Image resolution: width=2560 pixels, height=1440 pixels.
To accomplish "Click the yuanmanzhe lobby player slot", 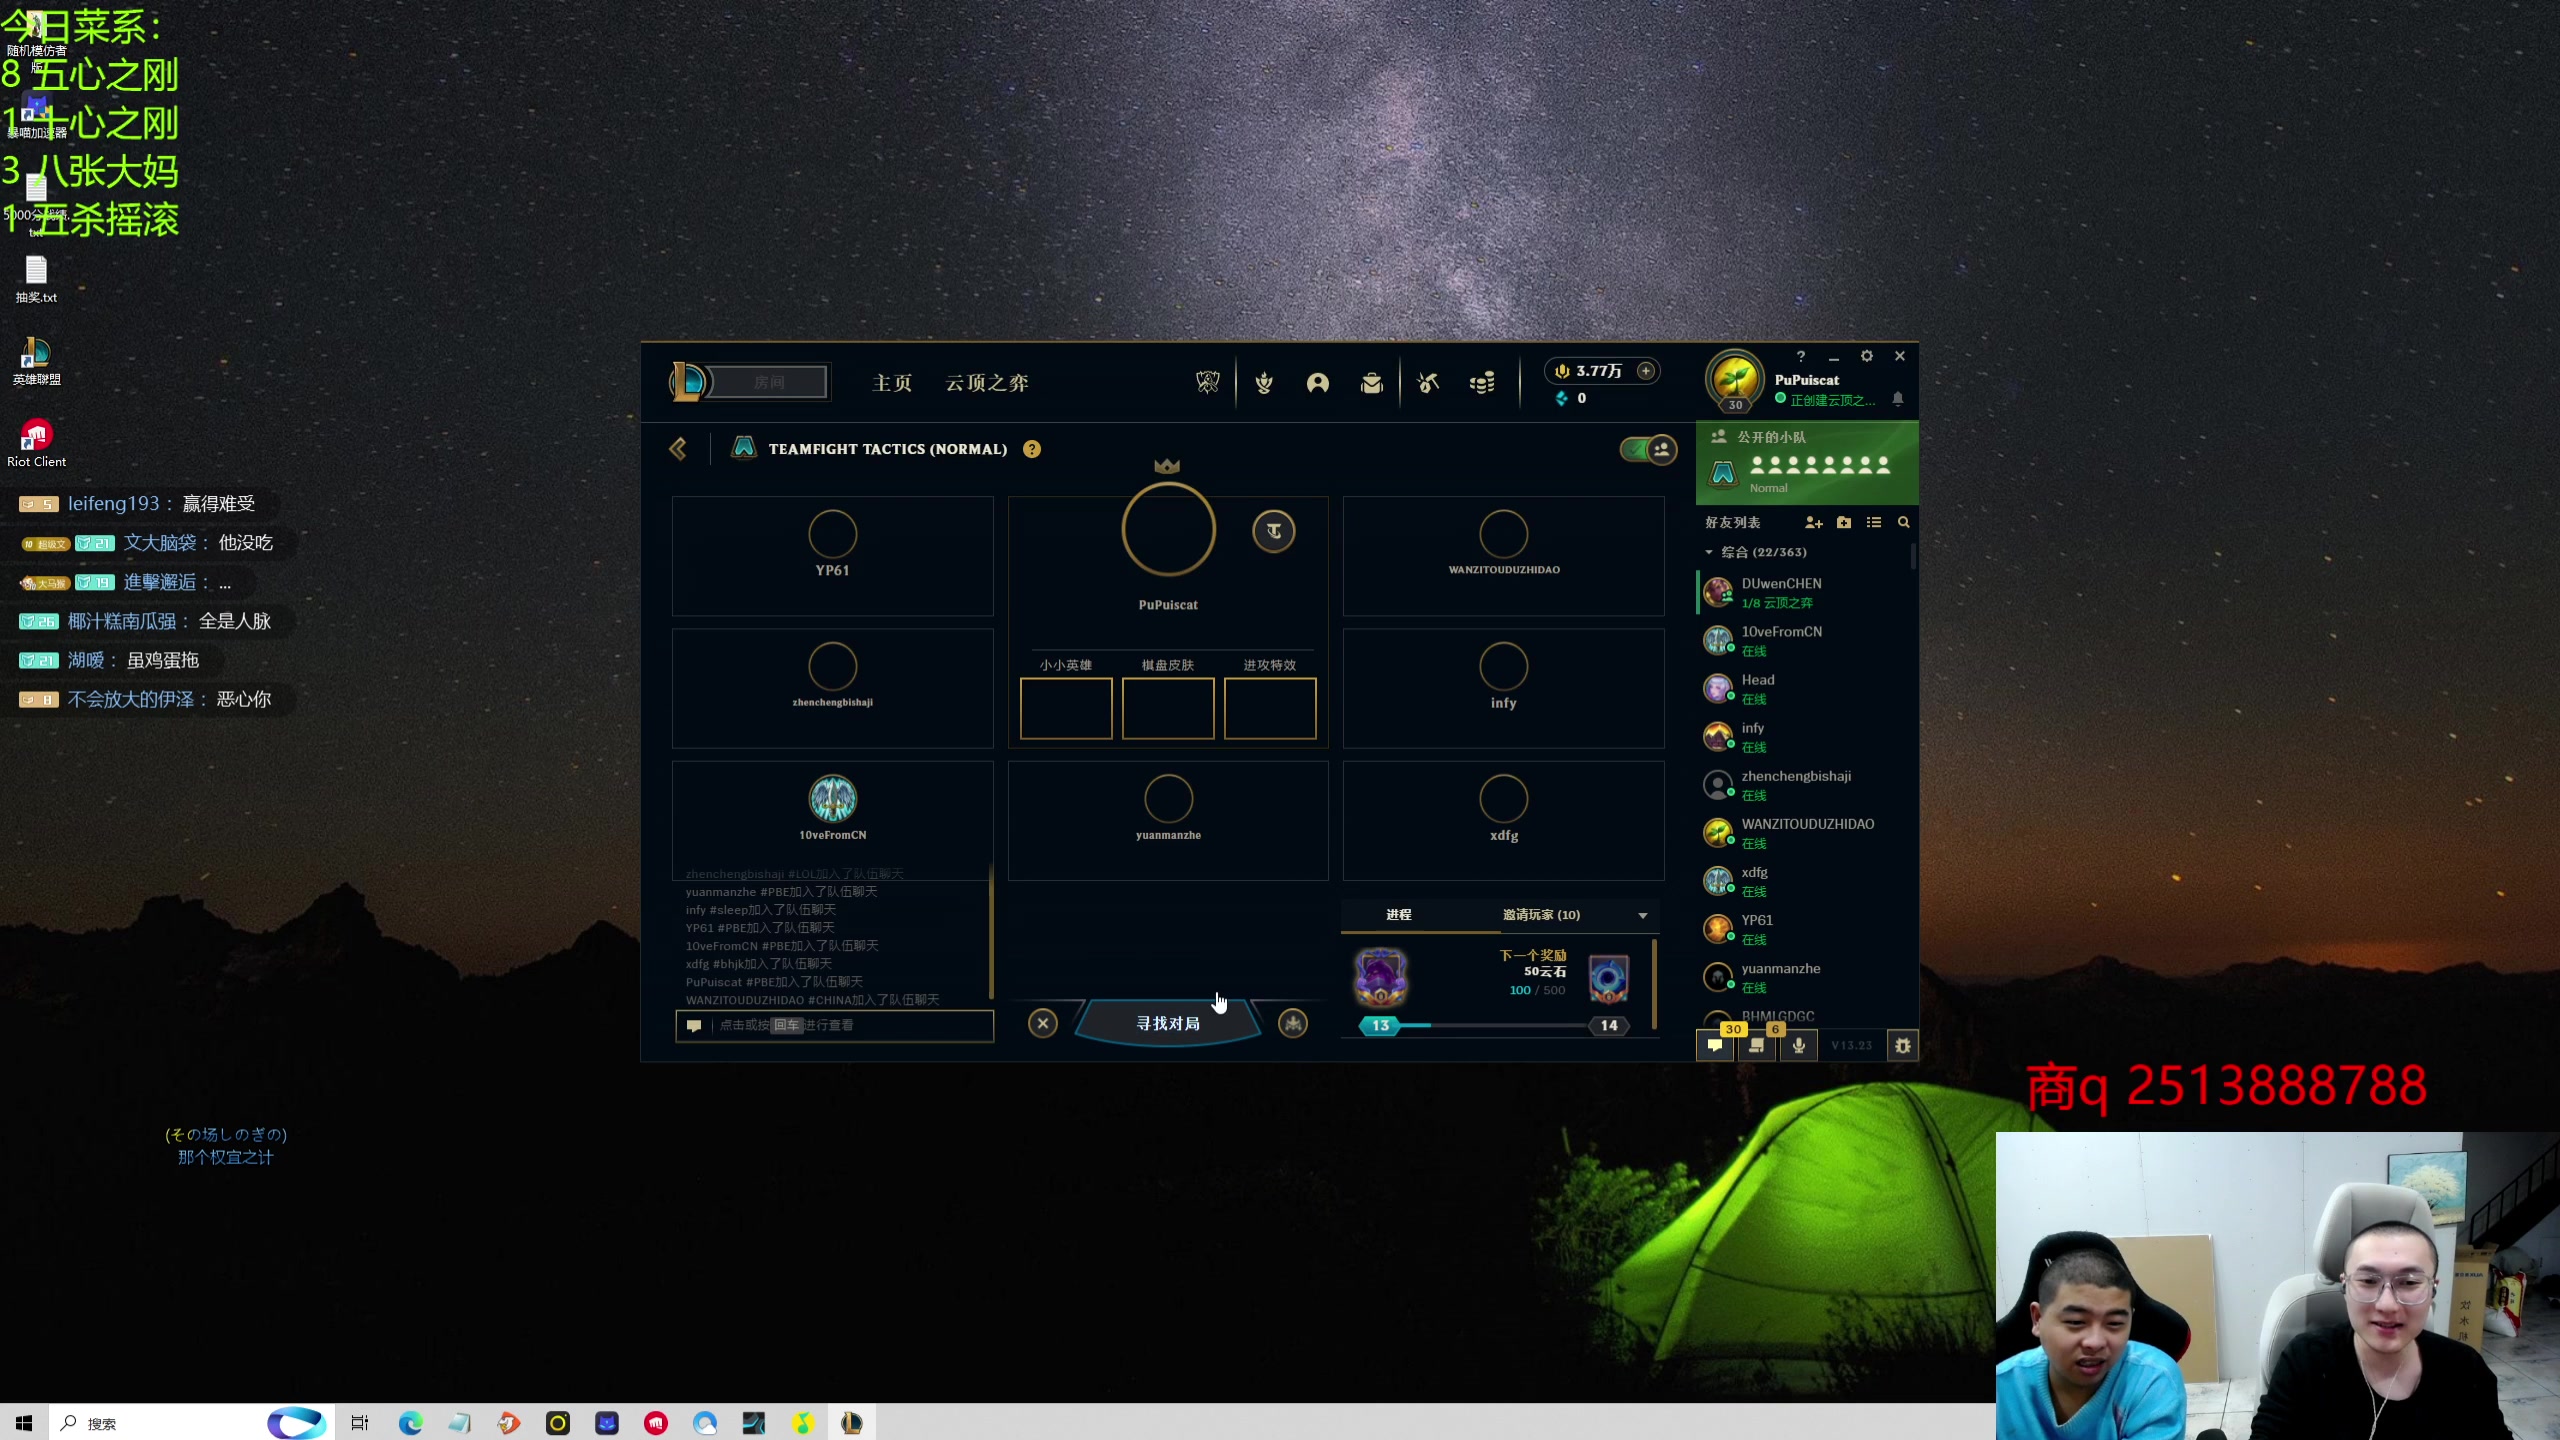I will tap(1168, 820).
